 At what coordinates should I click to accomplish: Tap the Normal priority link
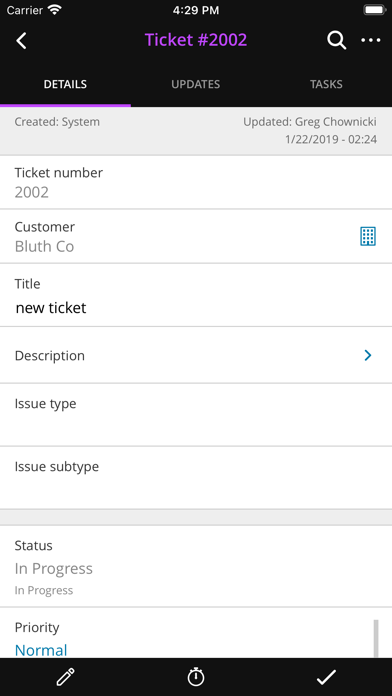click(x=41, y=650)
